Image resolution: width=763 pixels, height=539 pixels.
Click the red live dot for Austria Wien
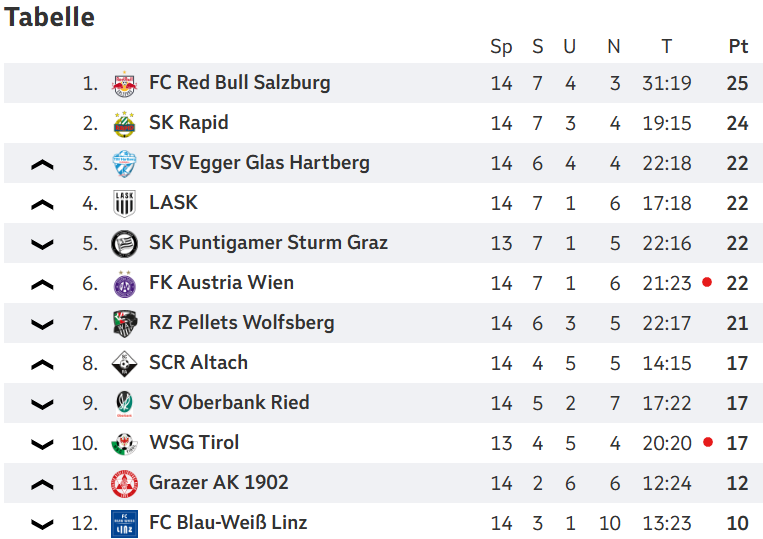coord(707,283)
